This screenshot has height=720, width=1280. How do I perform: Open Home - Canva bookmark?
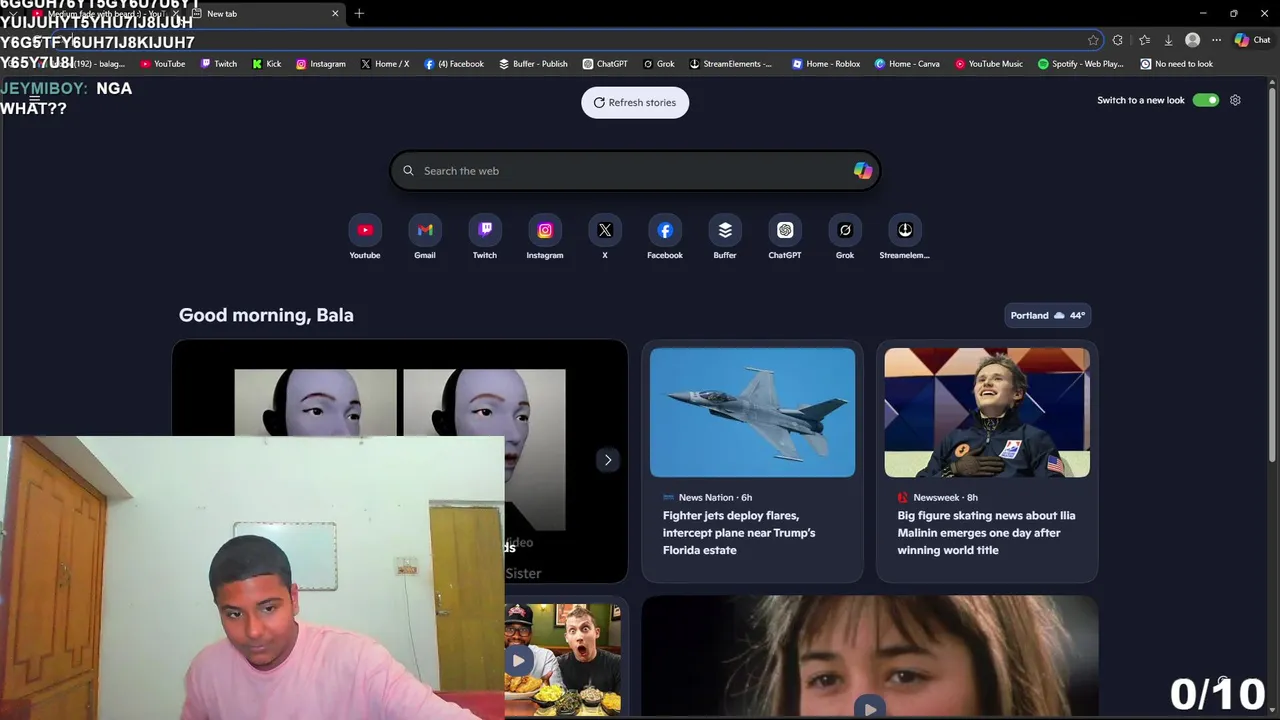(x=907, y=64)
